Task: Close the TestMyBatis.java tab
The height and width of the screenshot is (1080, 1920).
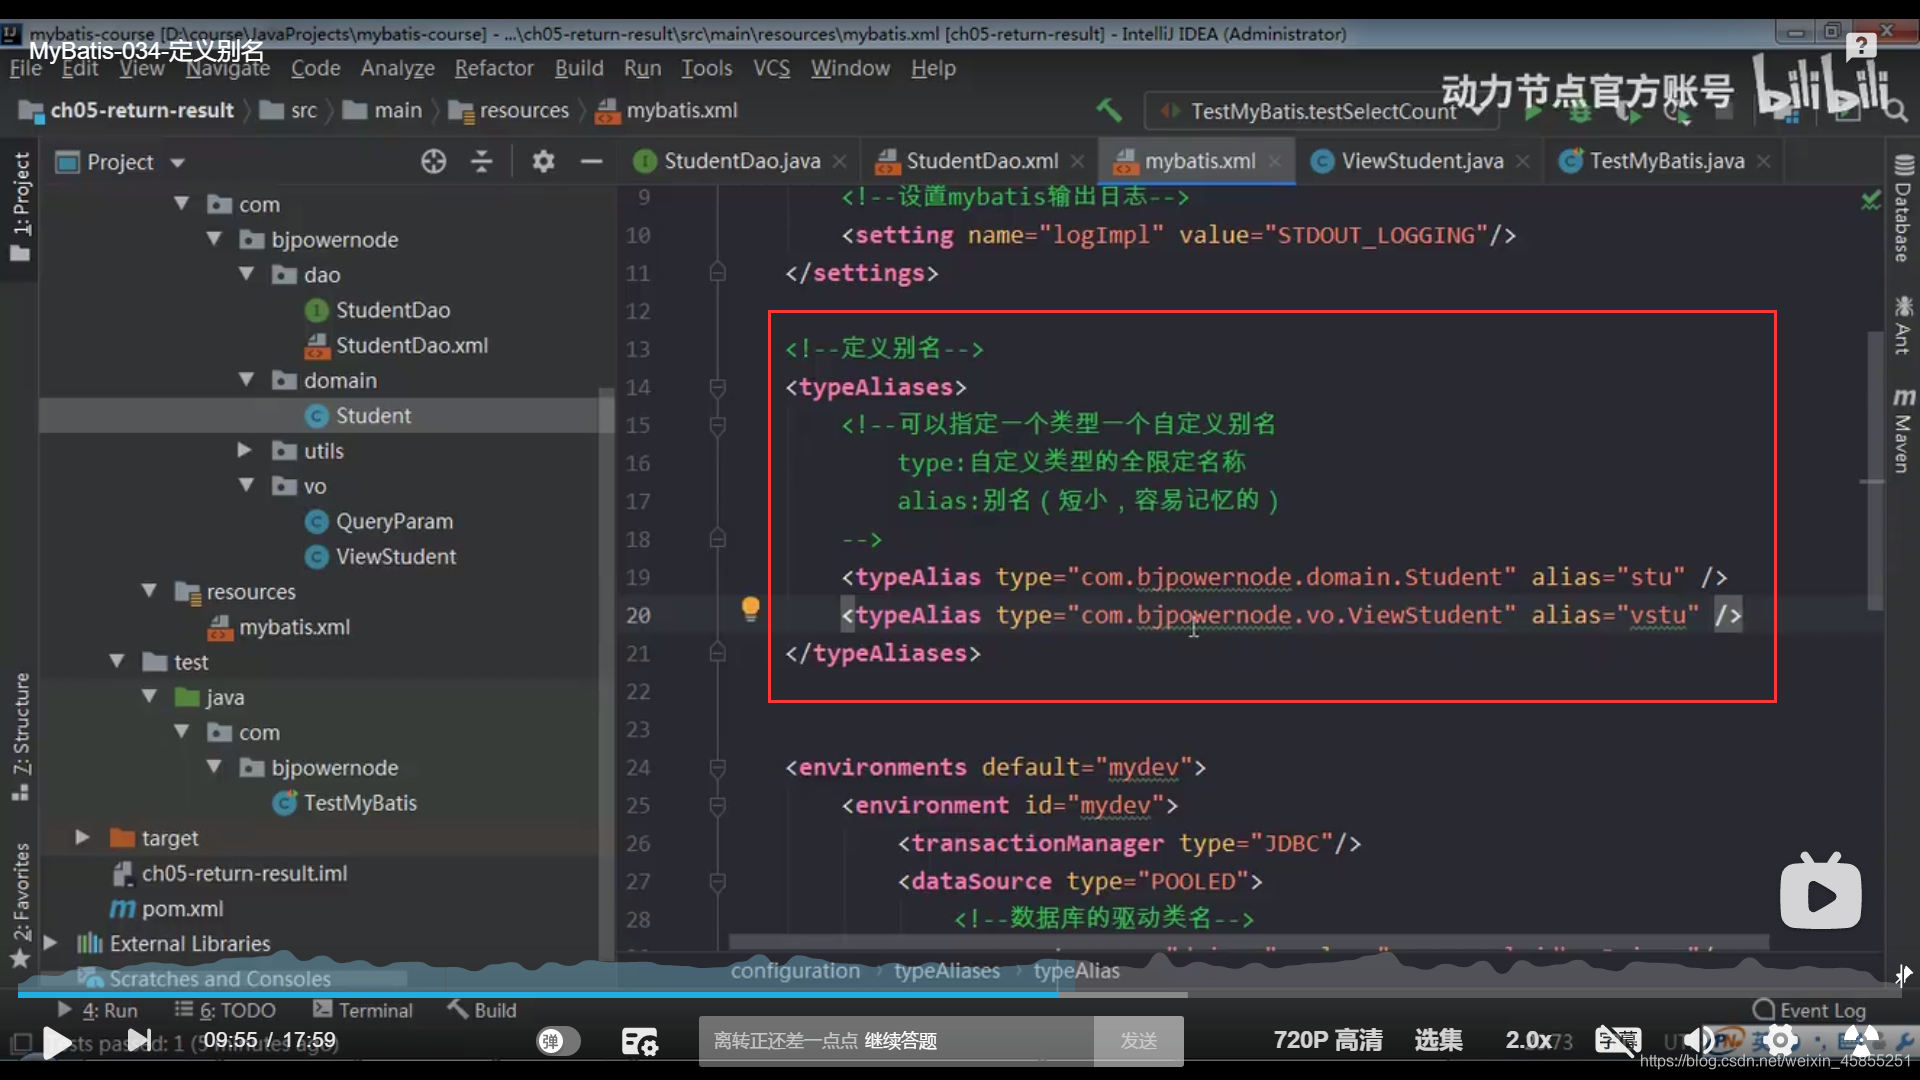Action: tap(1763, 161)
